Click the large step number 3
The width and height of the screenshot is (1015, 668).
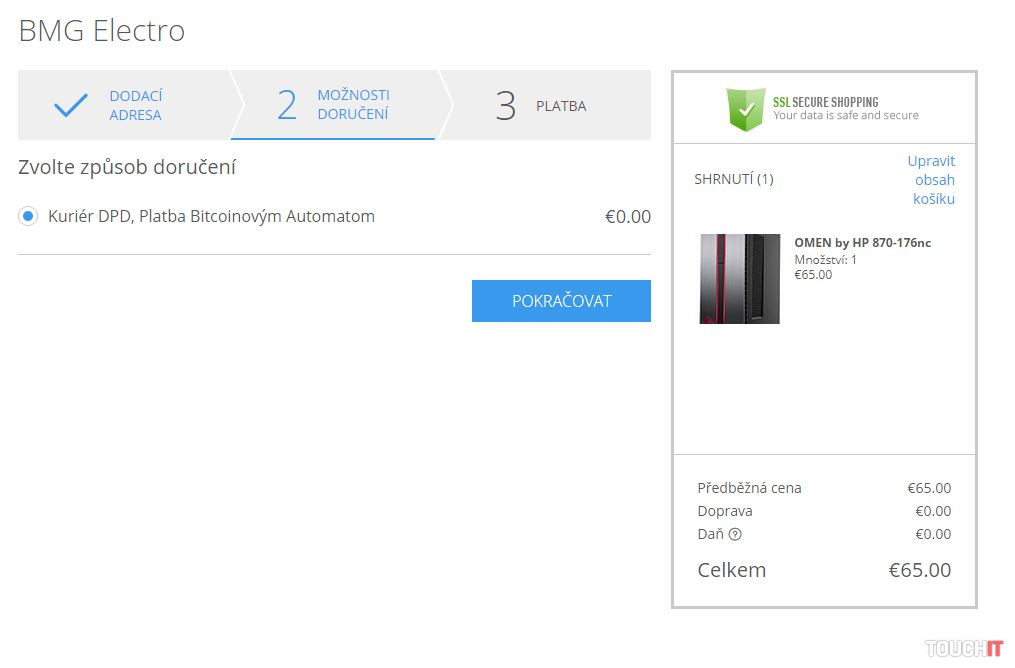[x=506, y=106]
